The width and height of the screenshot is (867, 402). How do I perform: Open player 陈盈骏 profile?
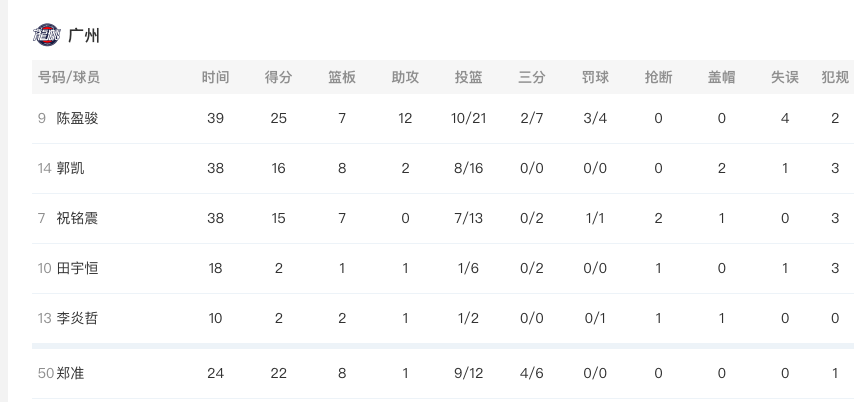tap(77, 118)
